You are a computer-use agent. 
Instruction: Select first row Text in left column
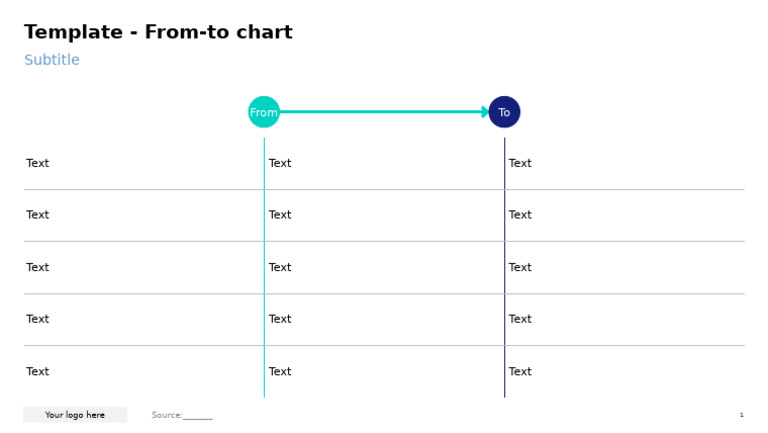(x=38, y=163)
